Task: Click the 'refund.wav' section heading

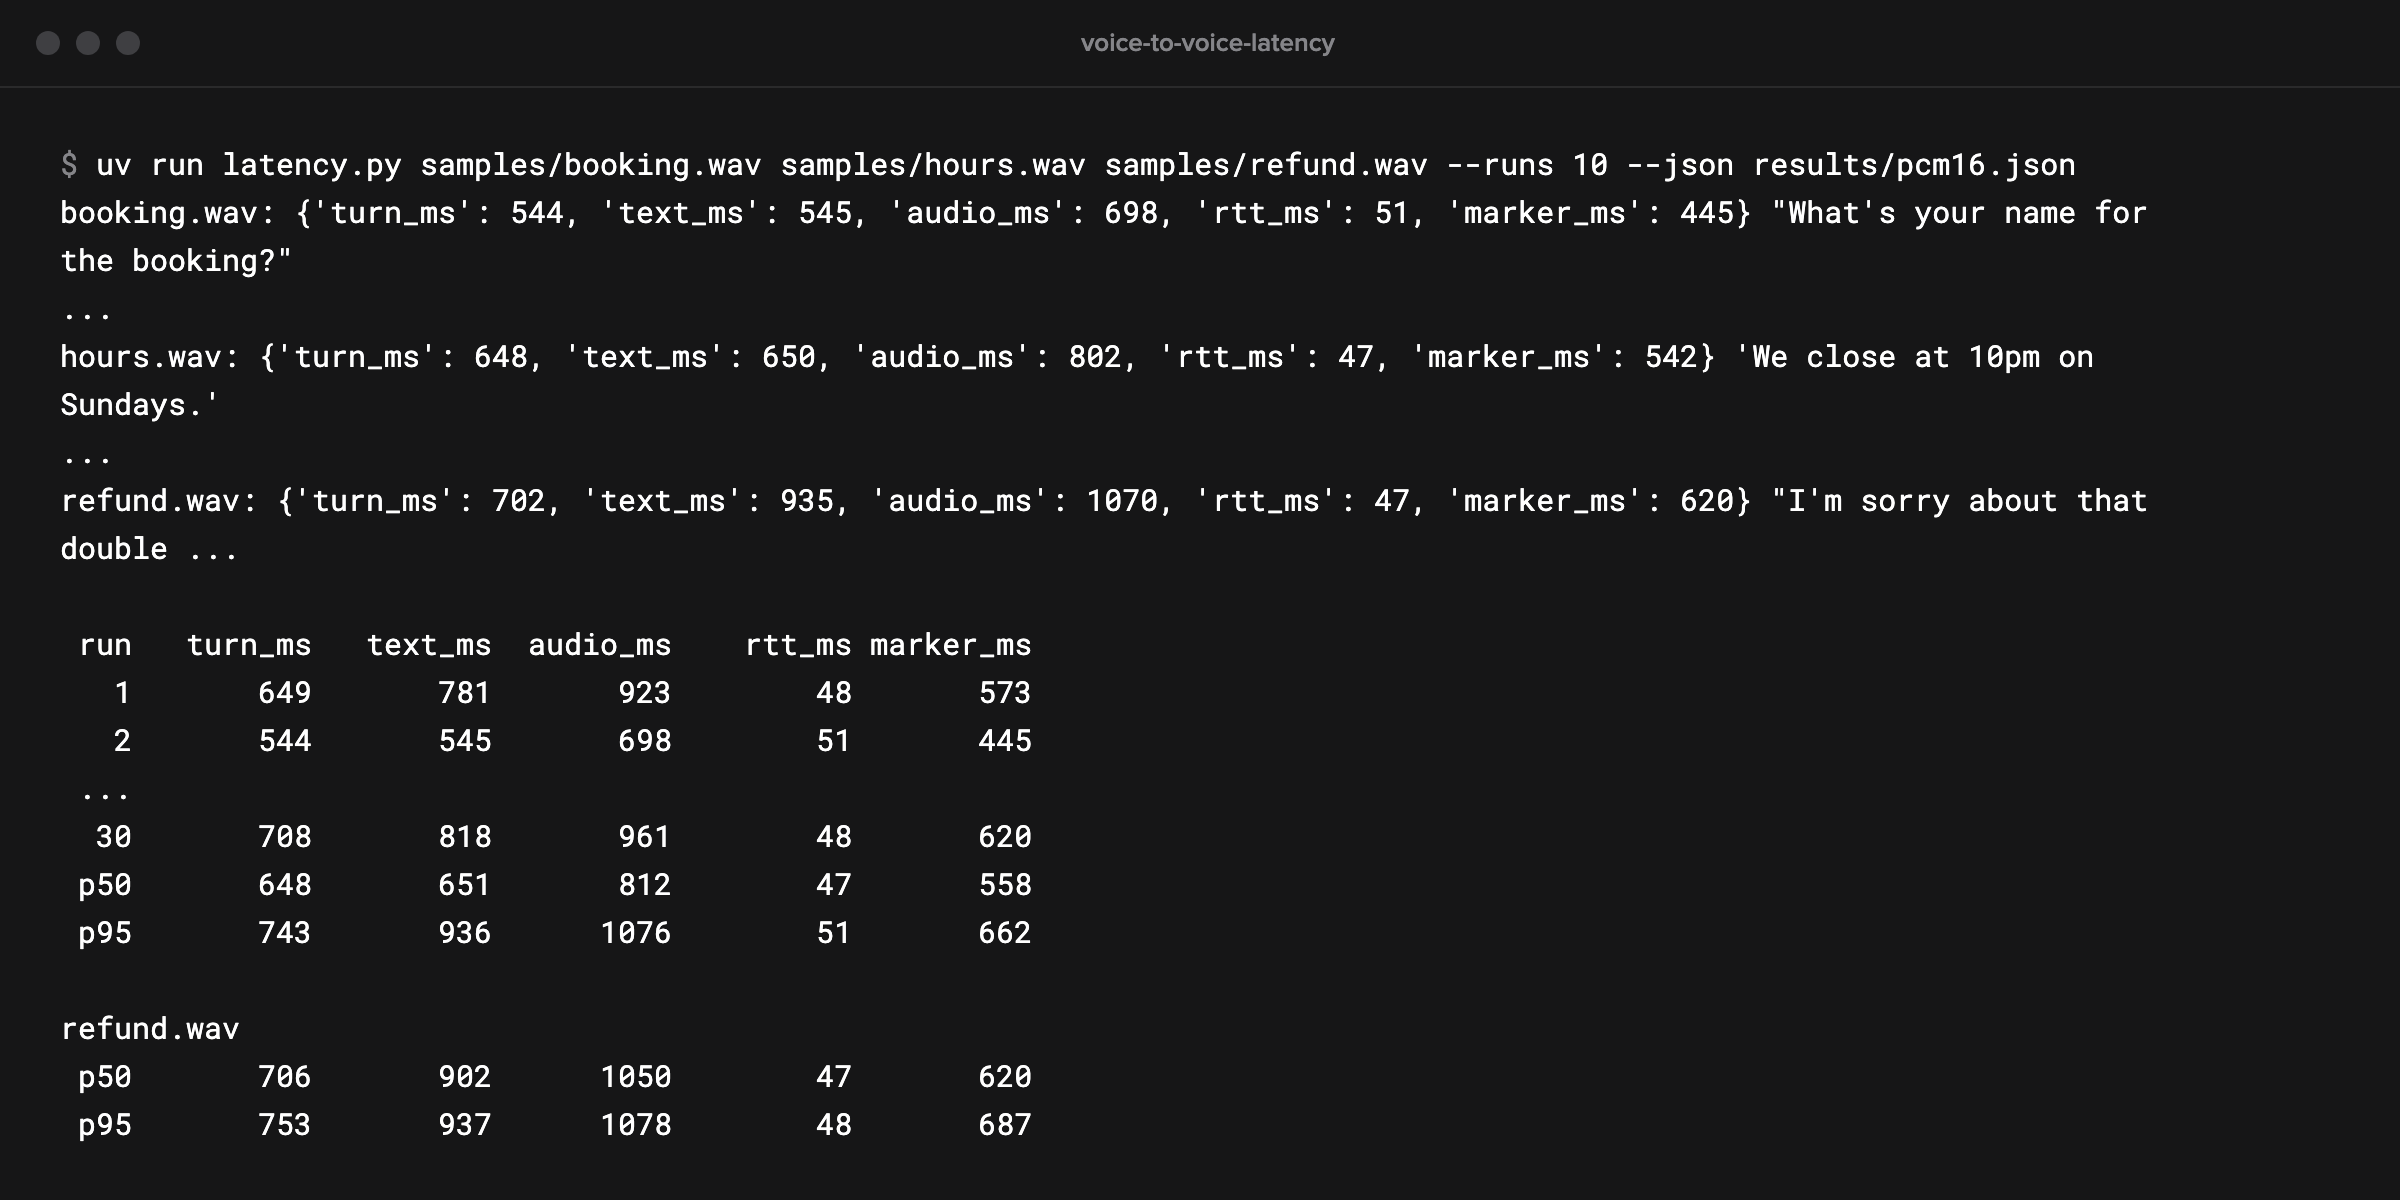Action: coord(150,1029)
